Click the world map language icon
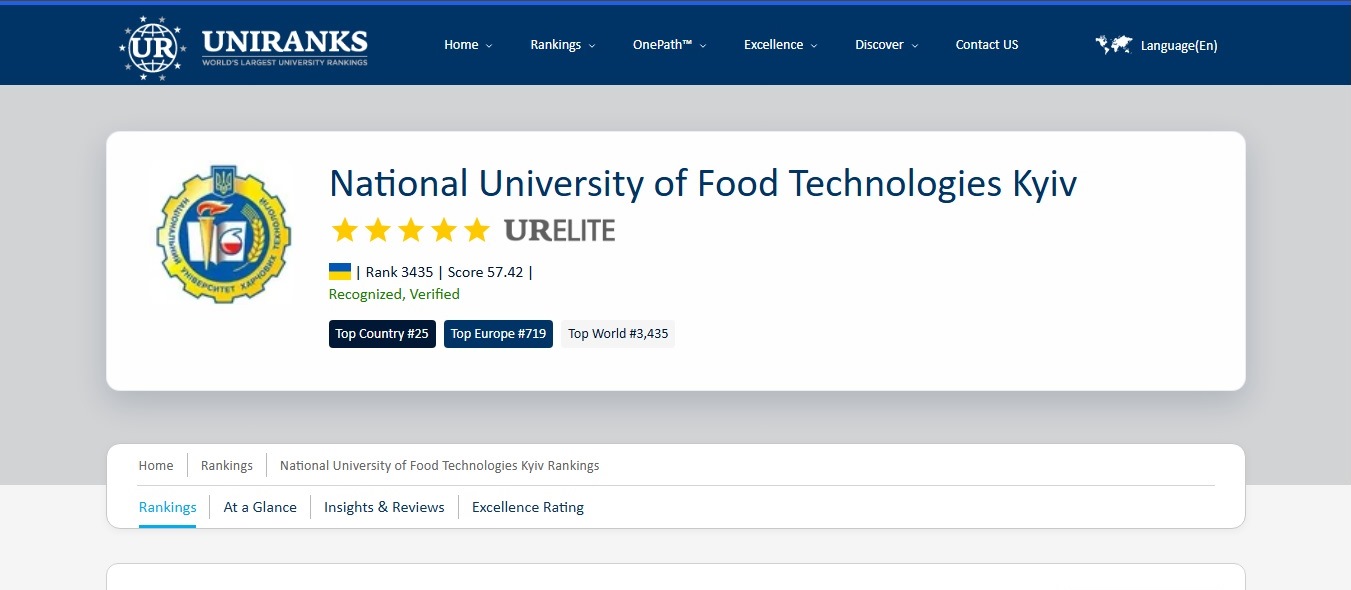The height and width of the screenshot is (590, 1351). point(1113,44)
